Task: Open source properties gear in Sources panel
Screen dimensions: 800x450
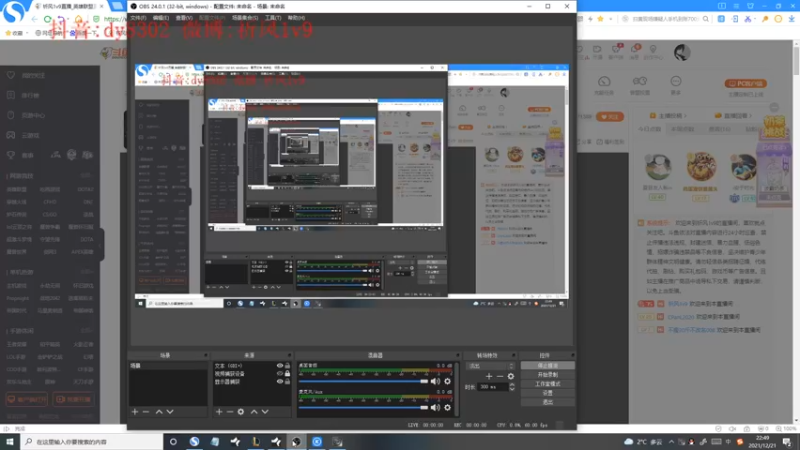Action: tap(241, 412)
